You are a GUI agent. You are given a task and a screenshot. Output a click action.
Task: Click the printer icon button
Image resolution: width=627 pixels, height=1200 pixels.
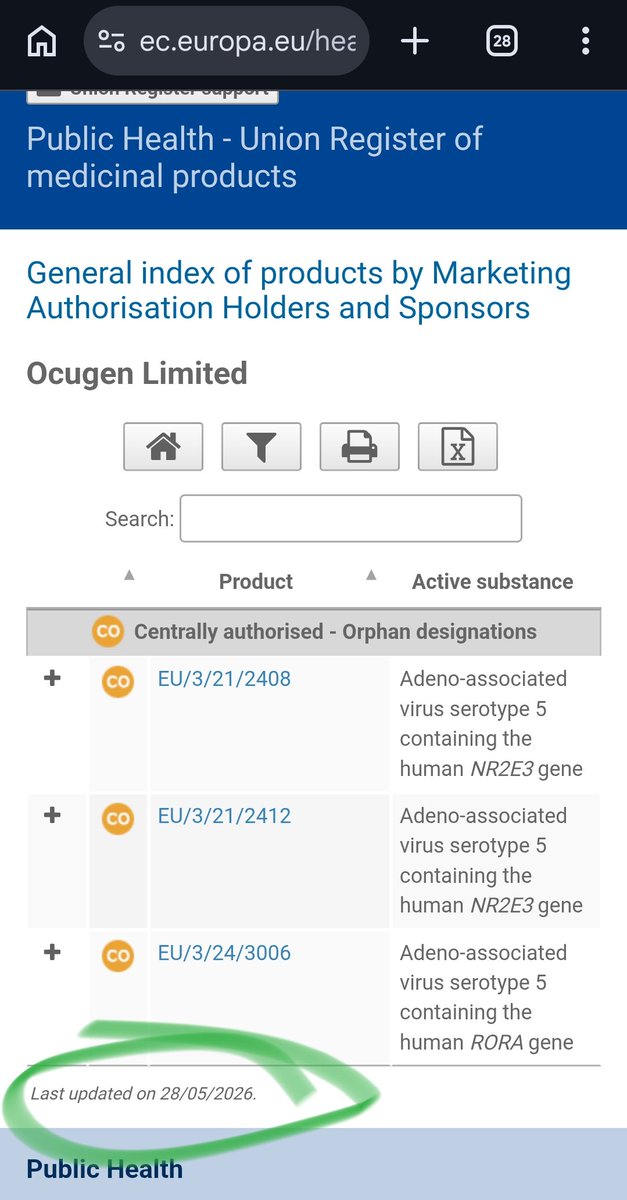point(359,447)
